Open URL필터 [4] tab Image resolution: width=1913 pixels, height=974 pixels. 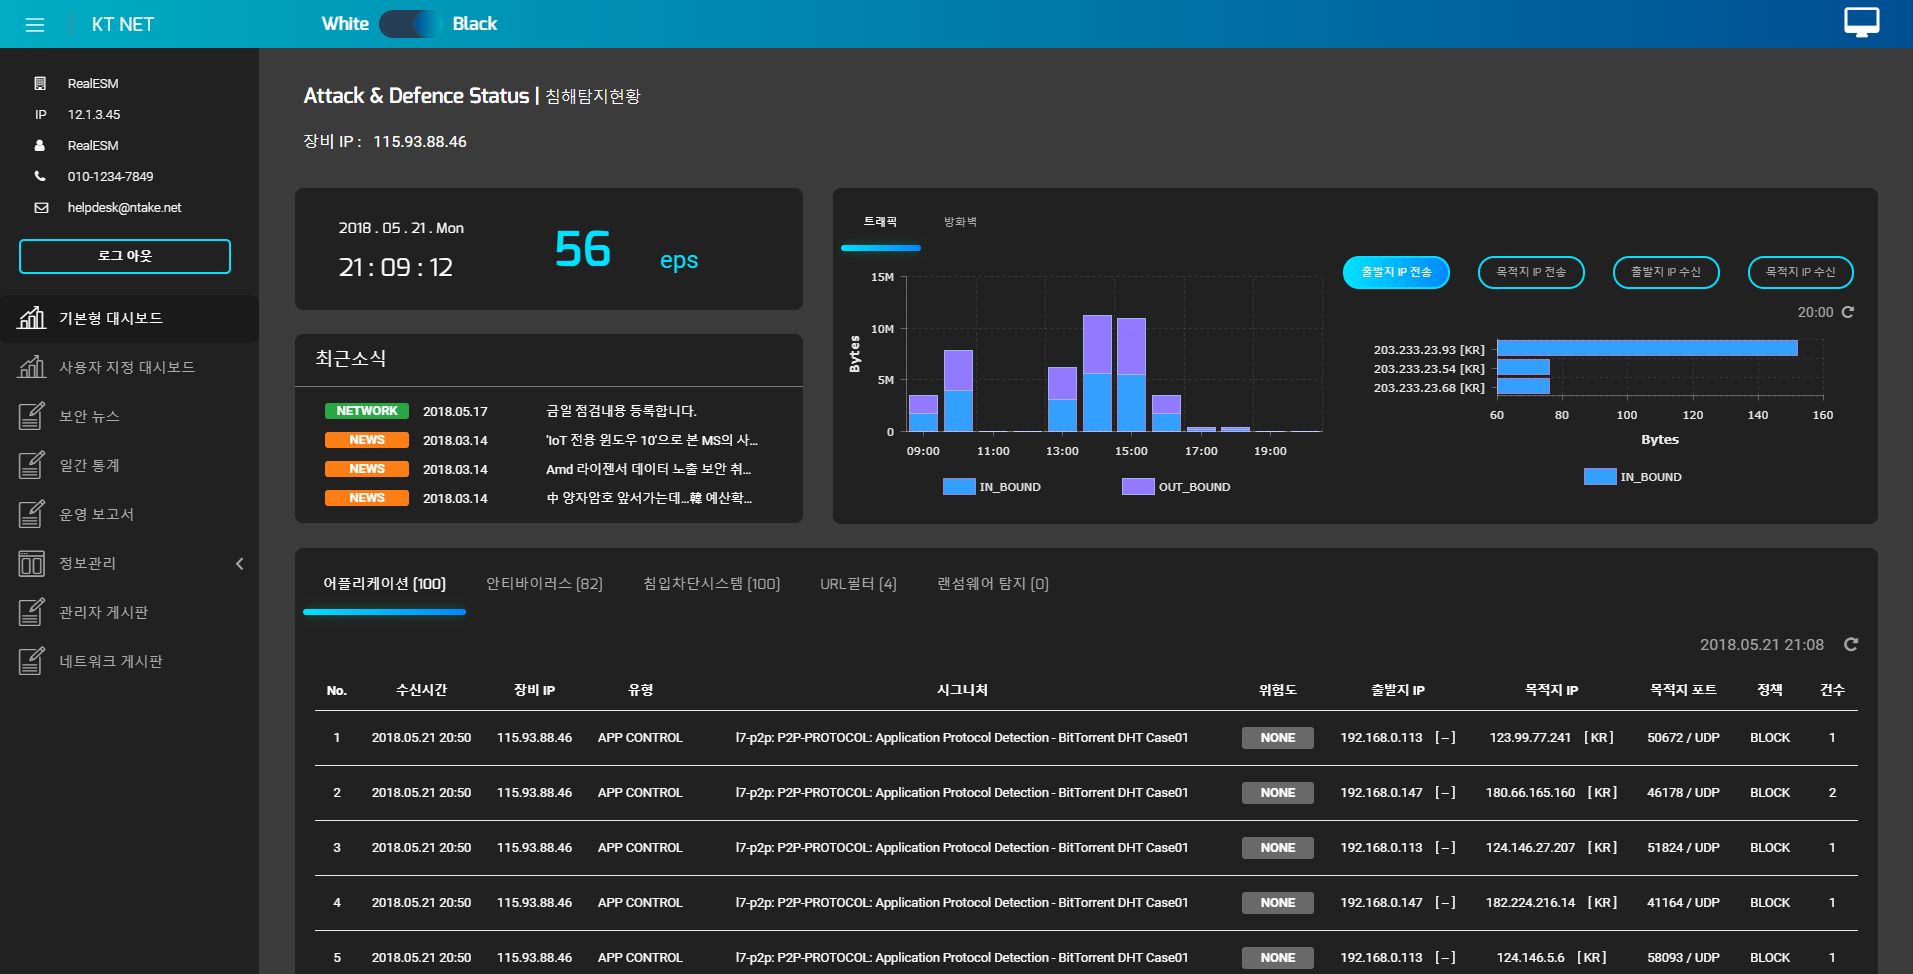pyautogui.click(x=858, y=584)
